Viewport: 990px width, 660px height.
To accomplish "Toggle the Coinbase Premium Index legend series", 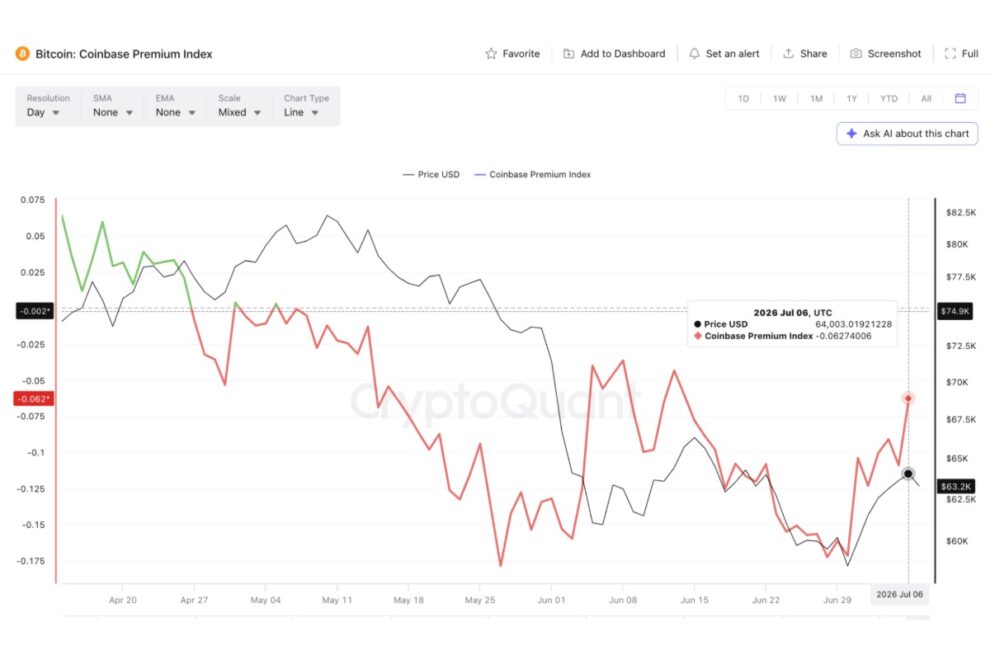I will (532, 174).
